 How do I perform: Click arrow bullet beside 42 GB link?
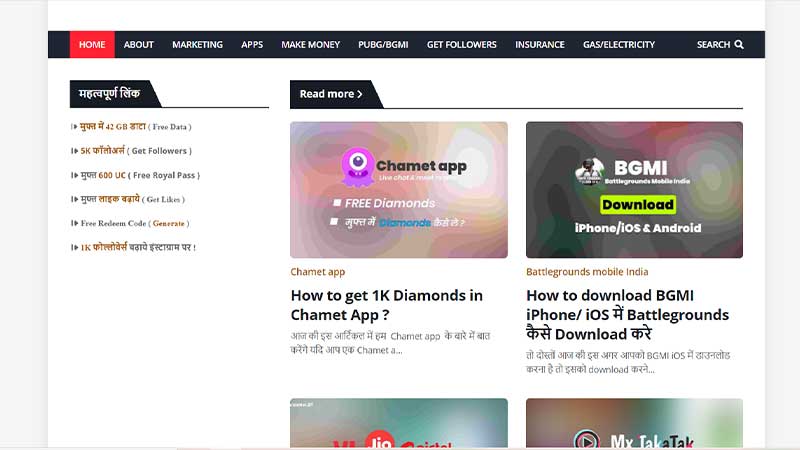[x=74, y=127]
